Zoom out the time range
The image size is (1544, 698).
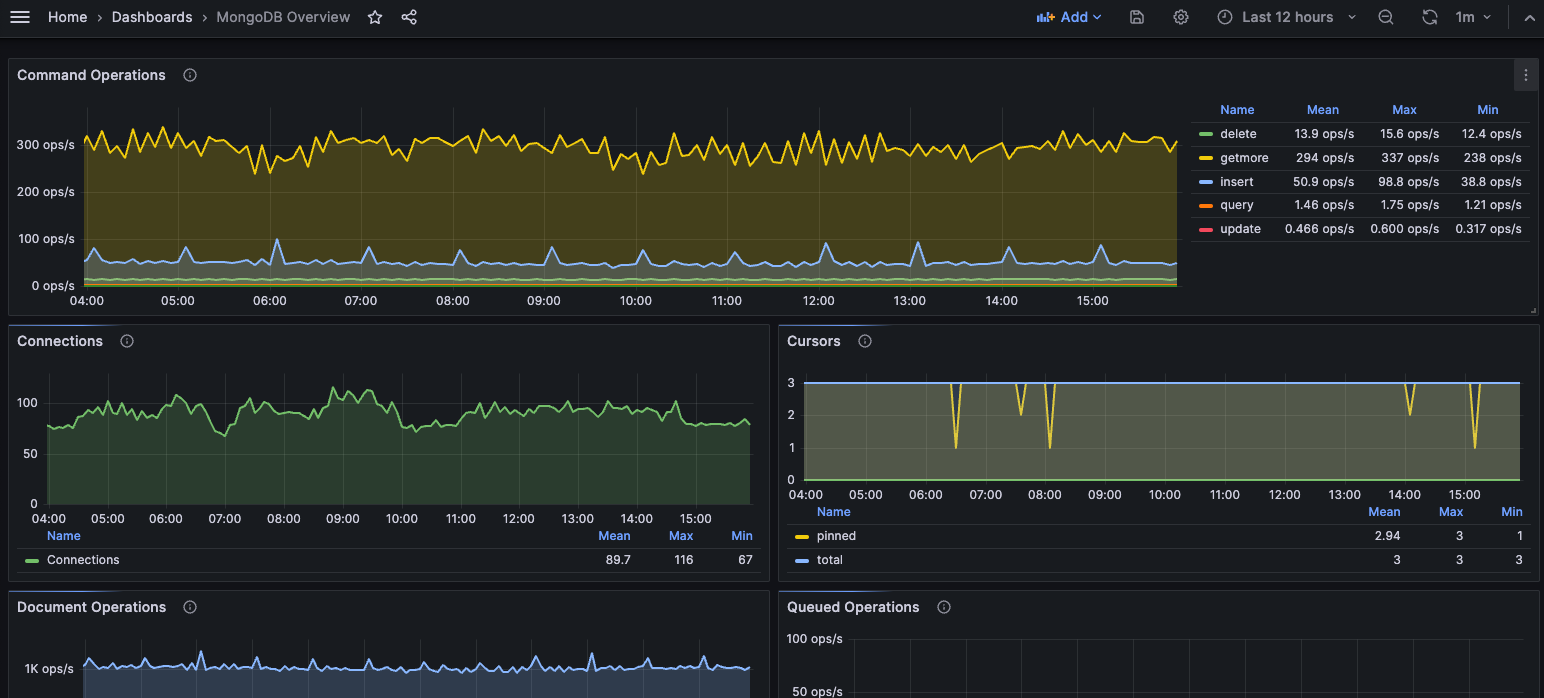[x=1386, y=17]
